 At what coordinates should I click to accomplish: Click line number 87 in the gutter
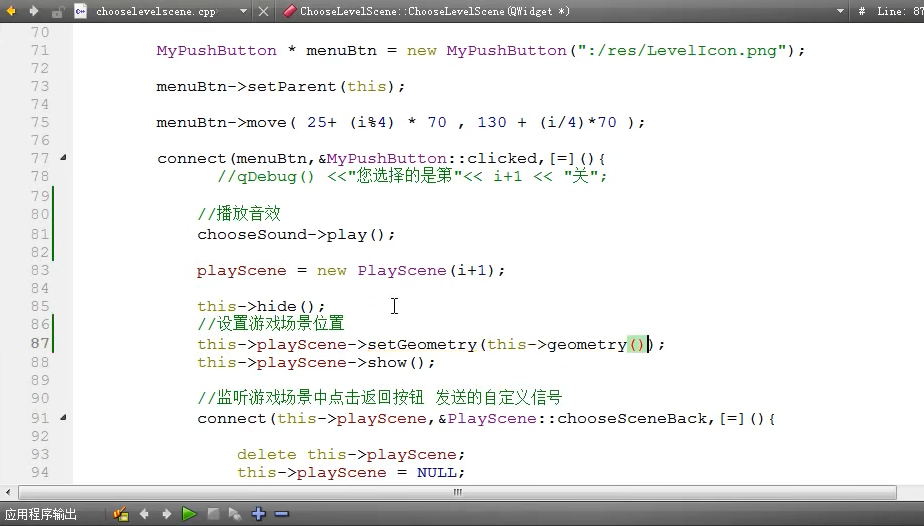[x=39, y=343]
